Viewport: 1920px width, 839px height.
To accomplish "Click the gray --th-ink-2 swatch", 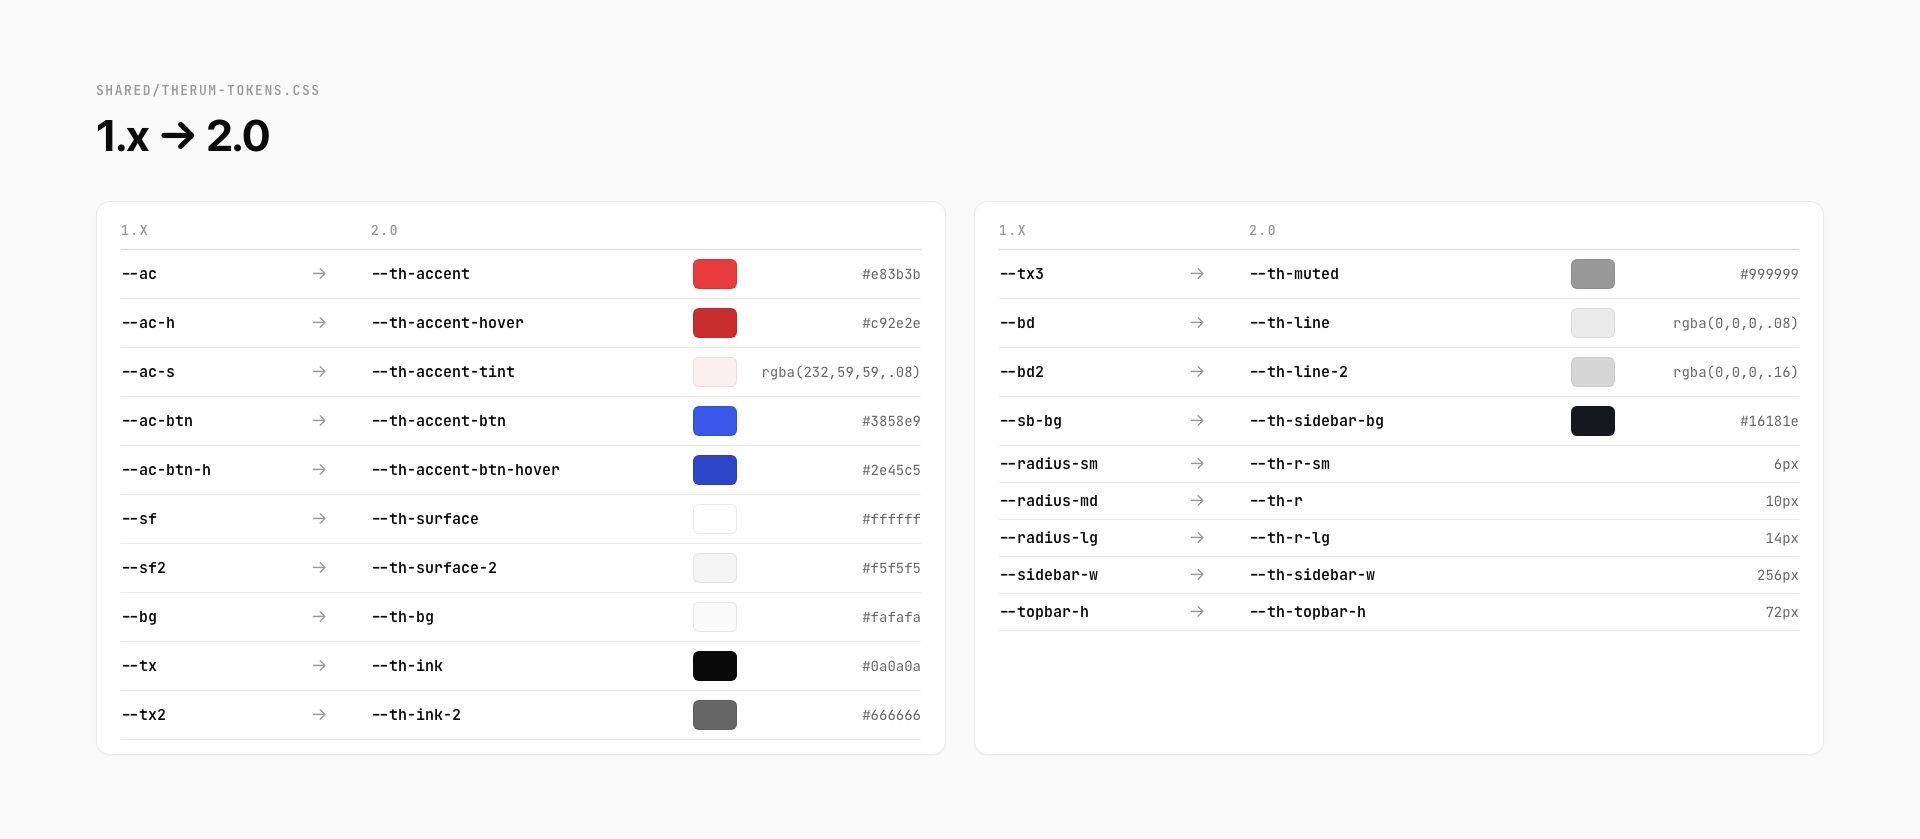I will (x=715, y=715).
